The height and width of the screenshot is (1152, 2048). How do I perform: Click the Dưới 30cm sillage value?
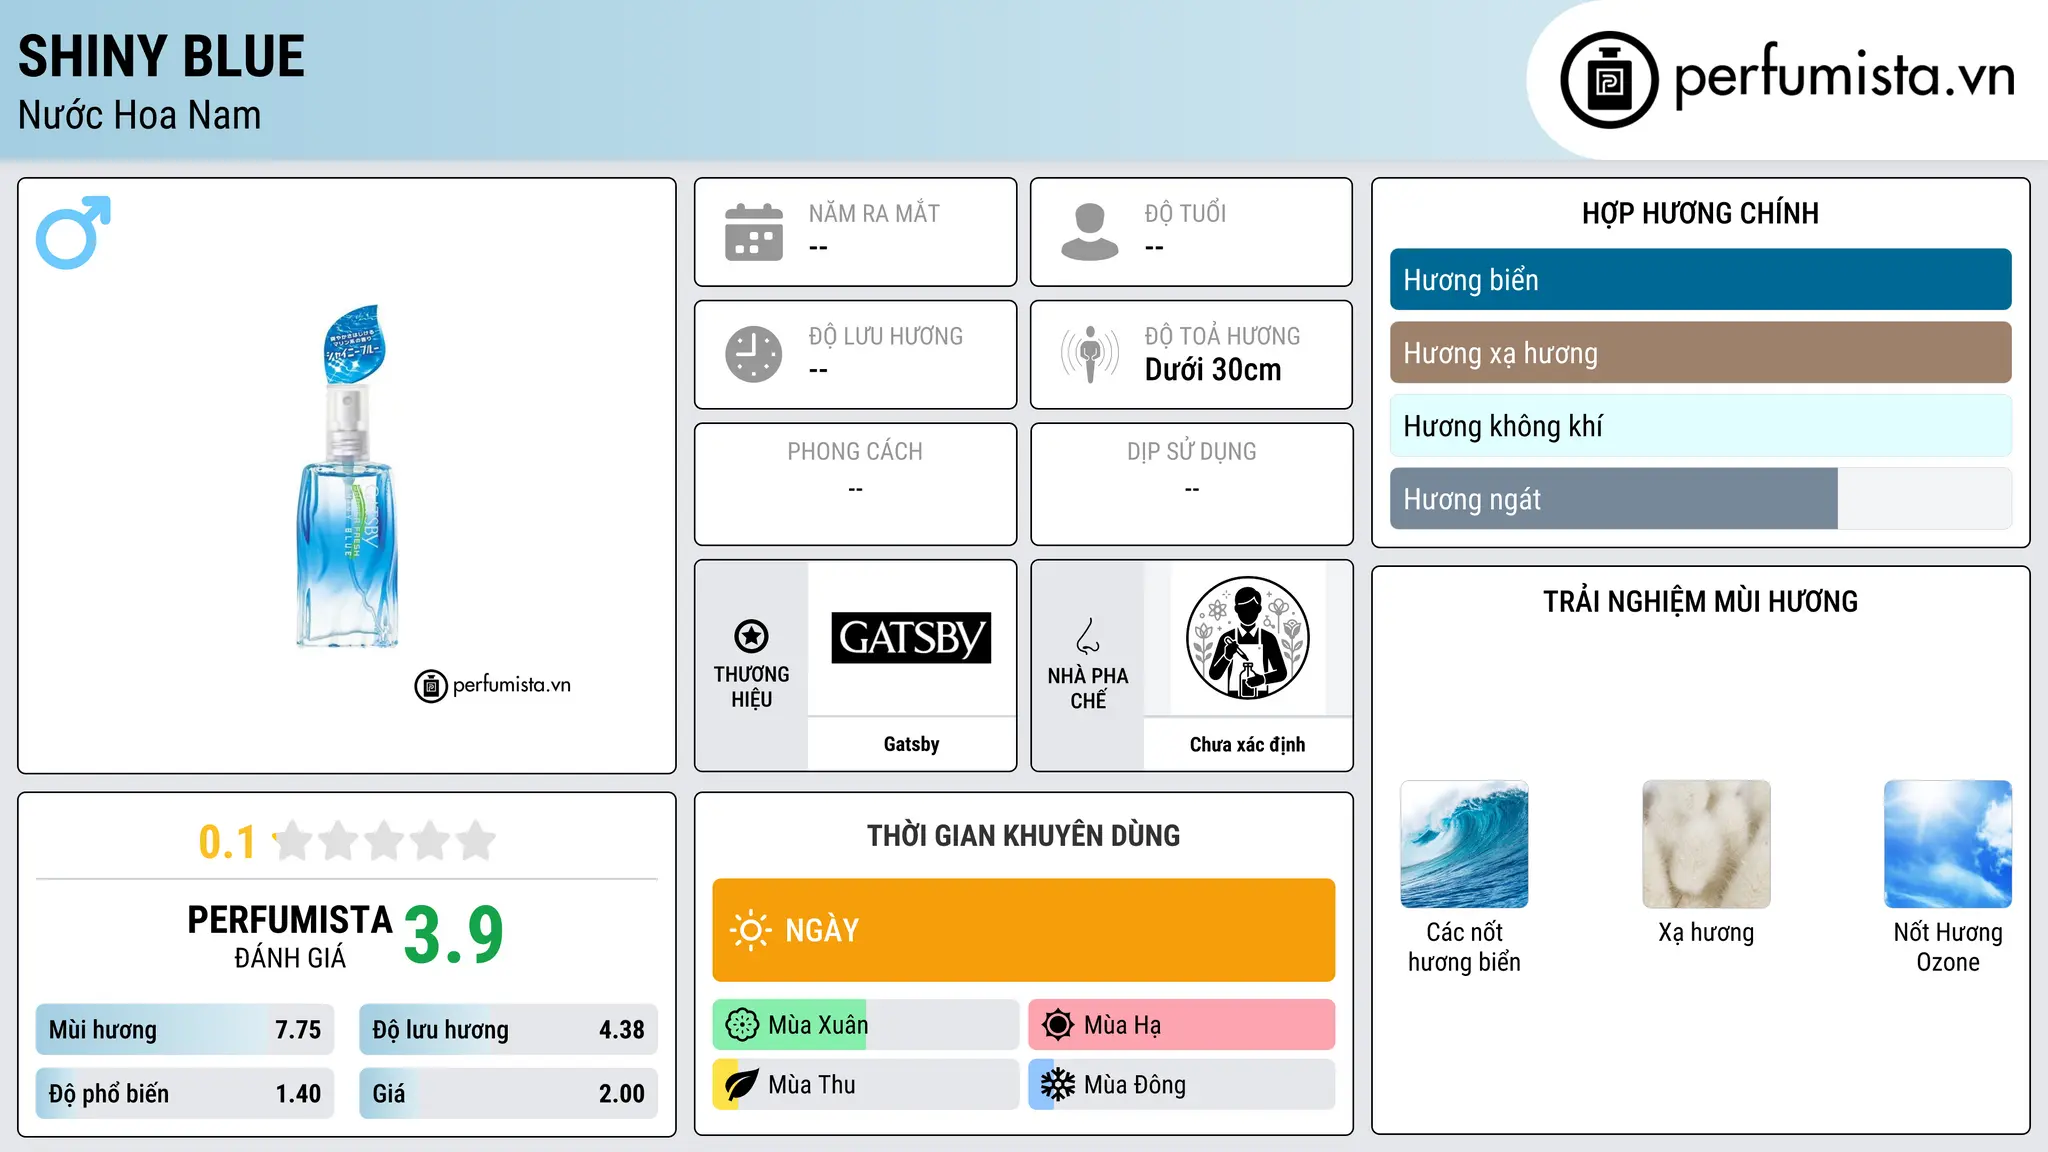pos(1213,370)
